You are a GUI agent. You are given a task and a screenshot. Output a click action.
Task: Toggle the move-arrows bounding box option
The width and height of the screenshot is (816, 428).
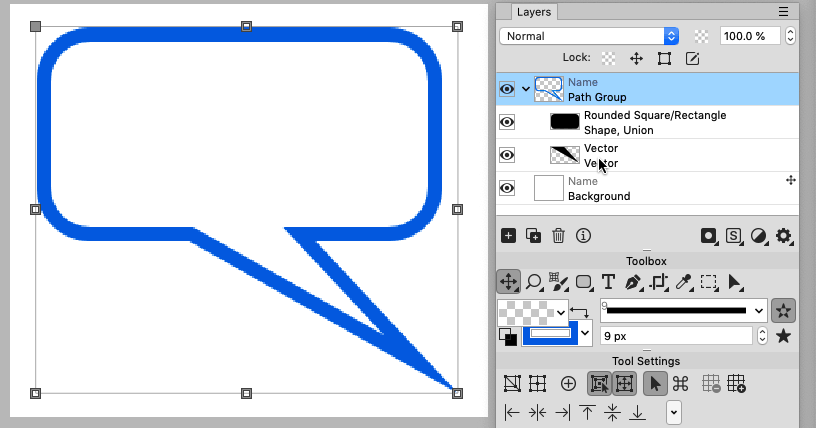[624, 384]
